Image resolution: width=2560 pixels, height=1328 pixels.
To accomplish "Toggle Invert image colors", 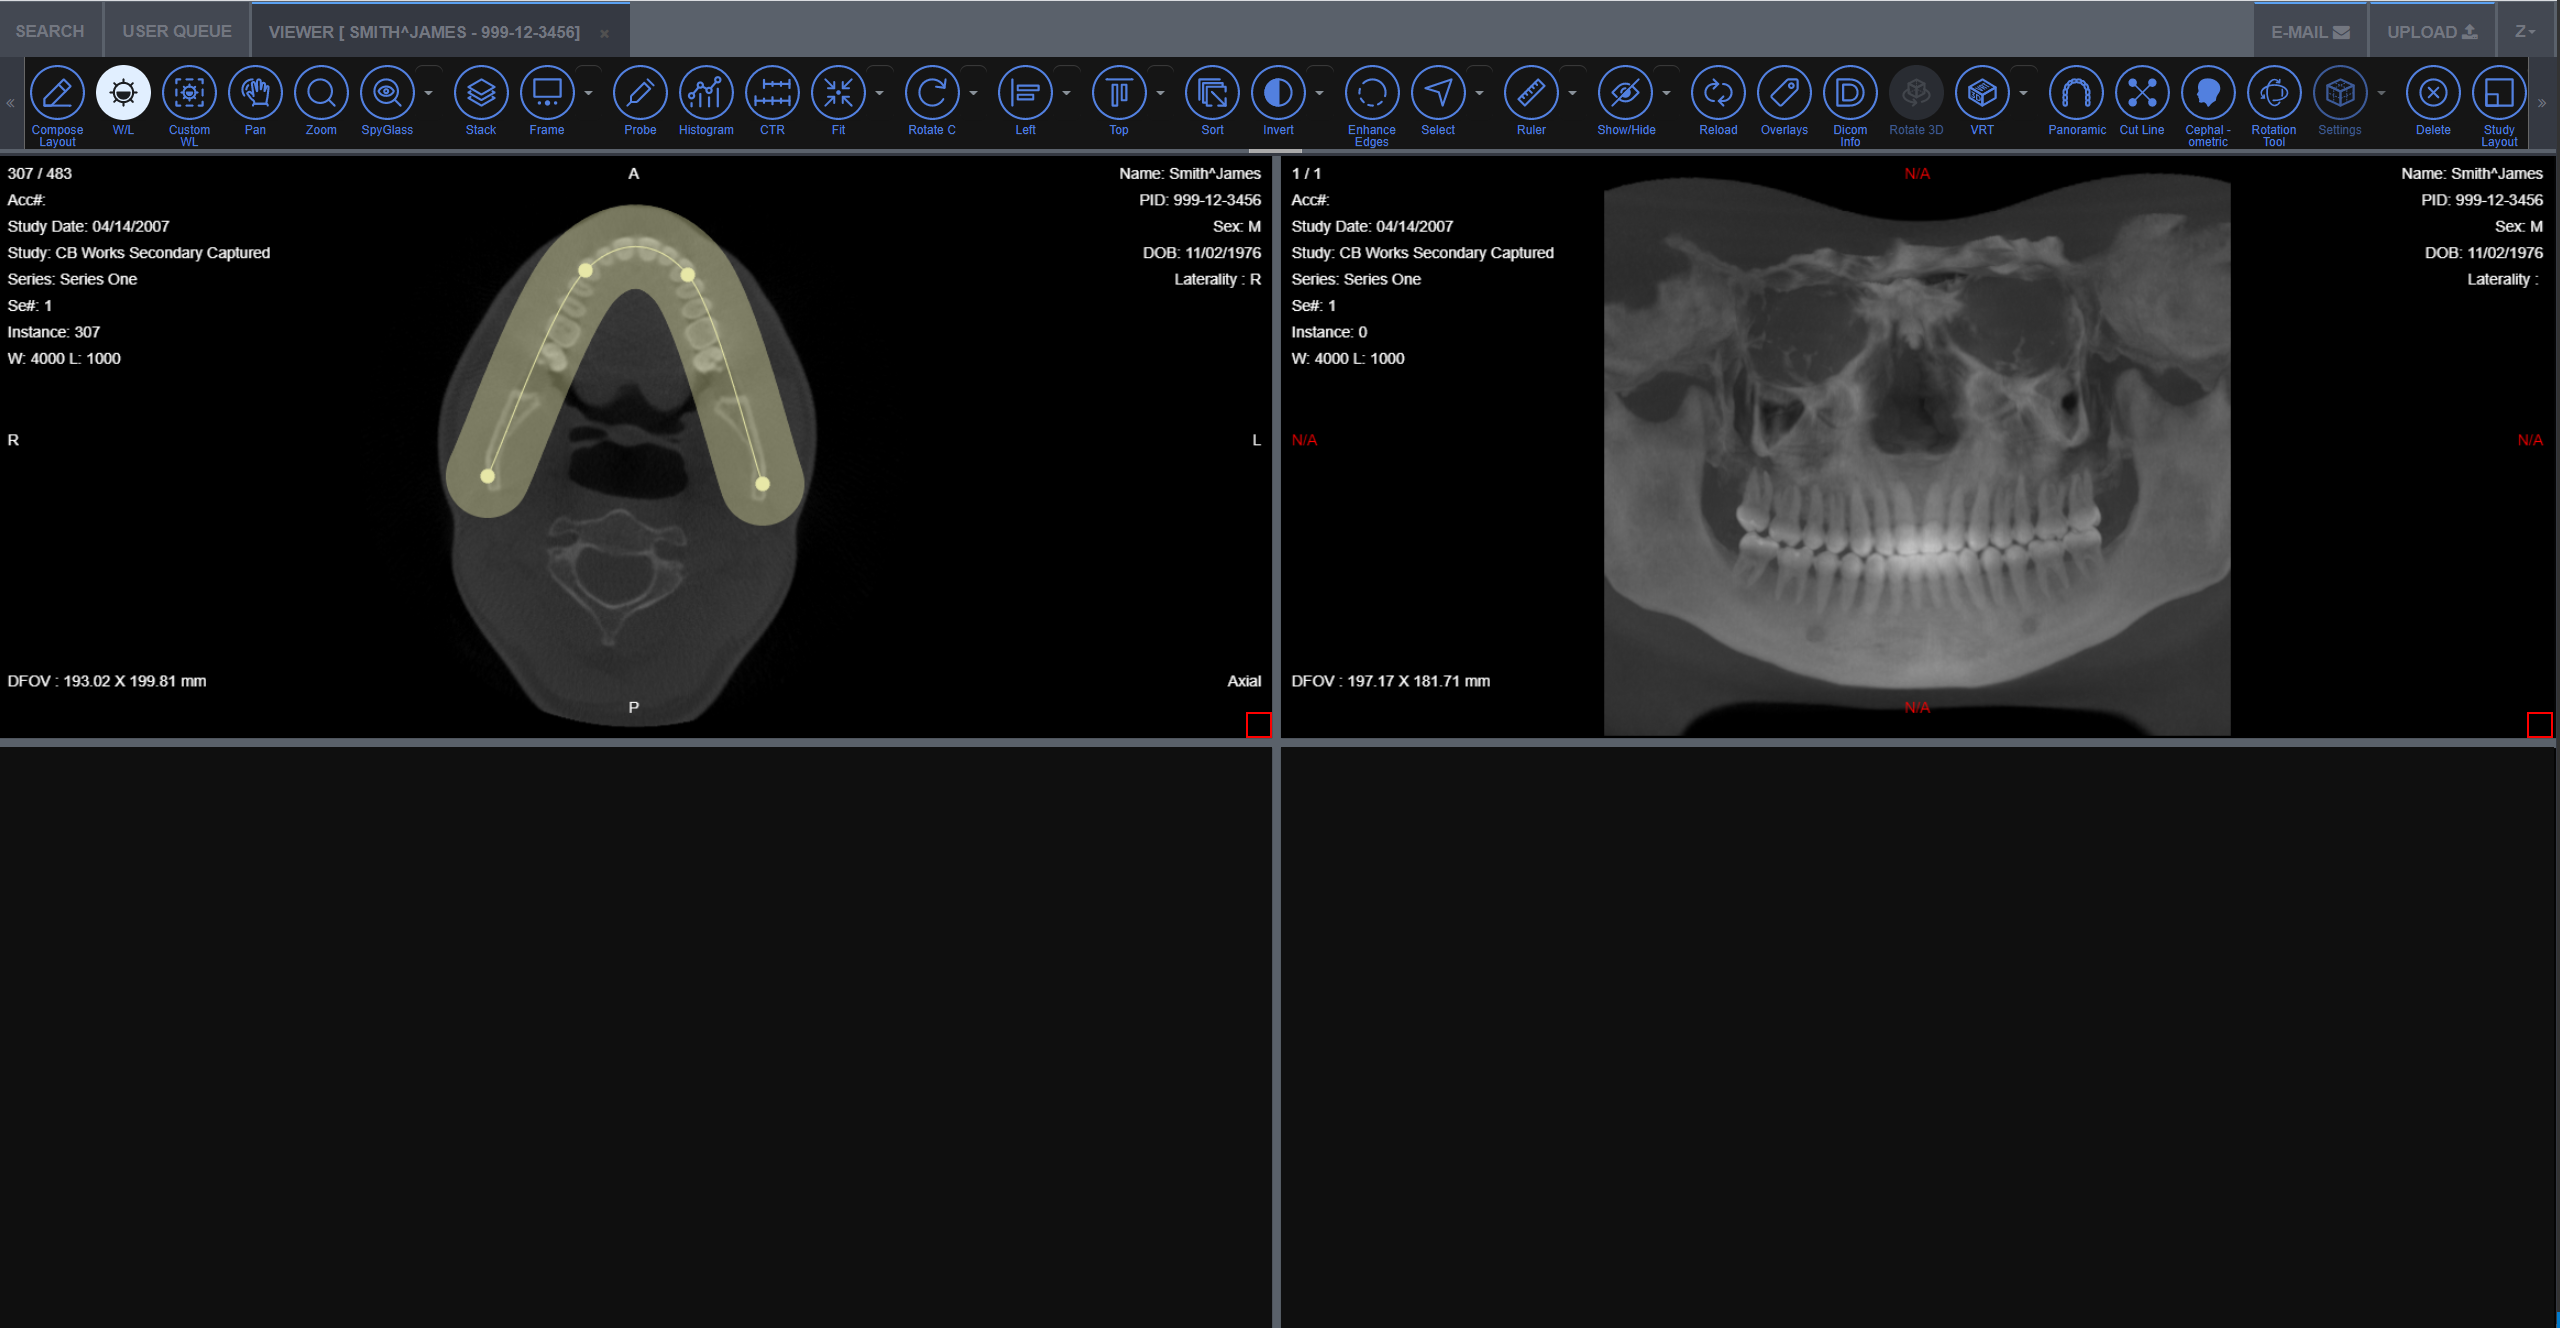I will tap(1278, 93).
